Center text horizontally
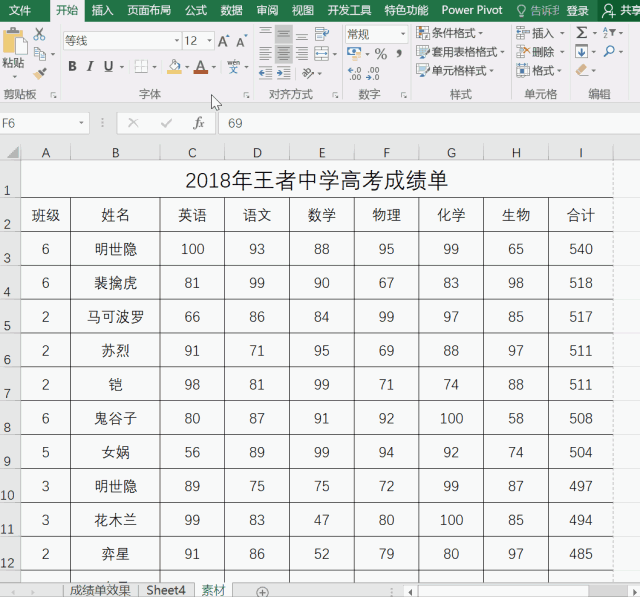 click(x=284, y=53)
